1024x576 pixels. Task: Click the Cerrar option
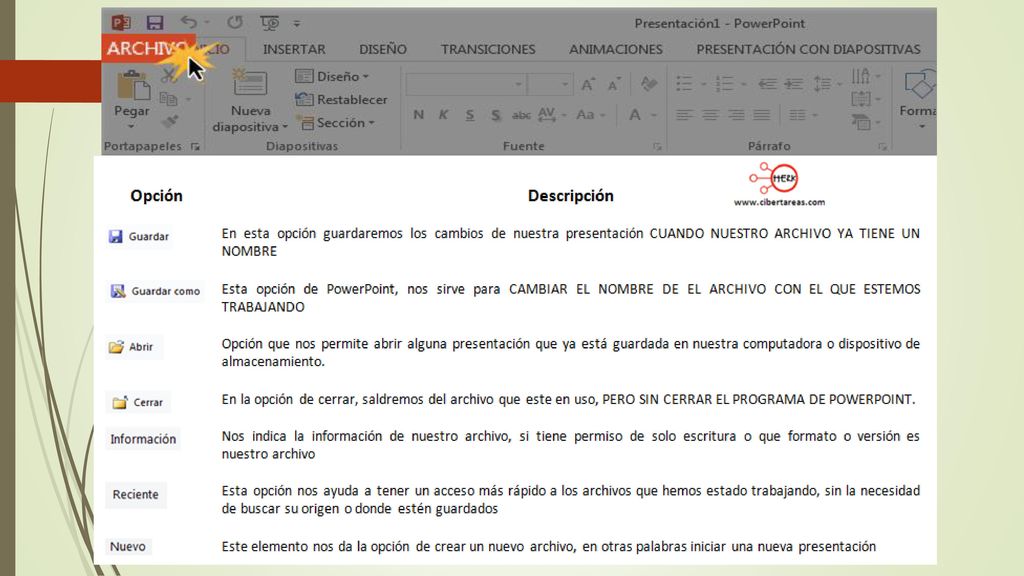(x=138, y=402)
